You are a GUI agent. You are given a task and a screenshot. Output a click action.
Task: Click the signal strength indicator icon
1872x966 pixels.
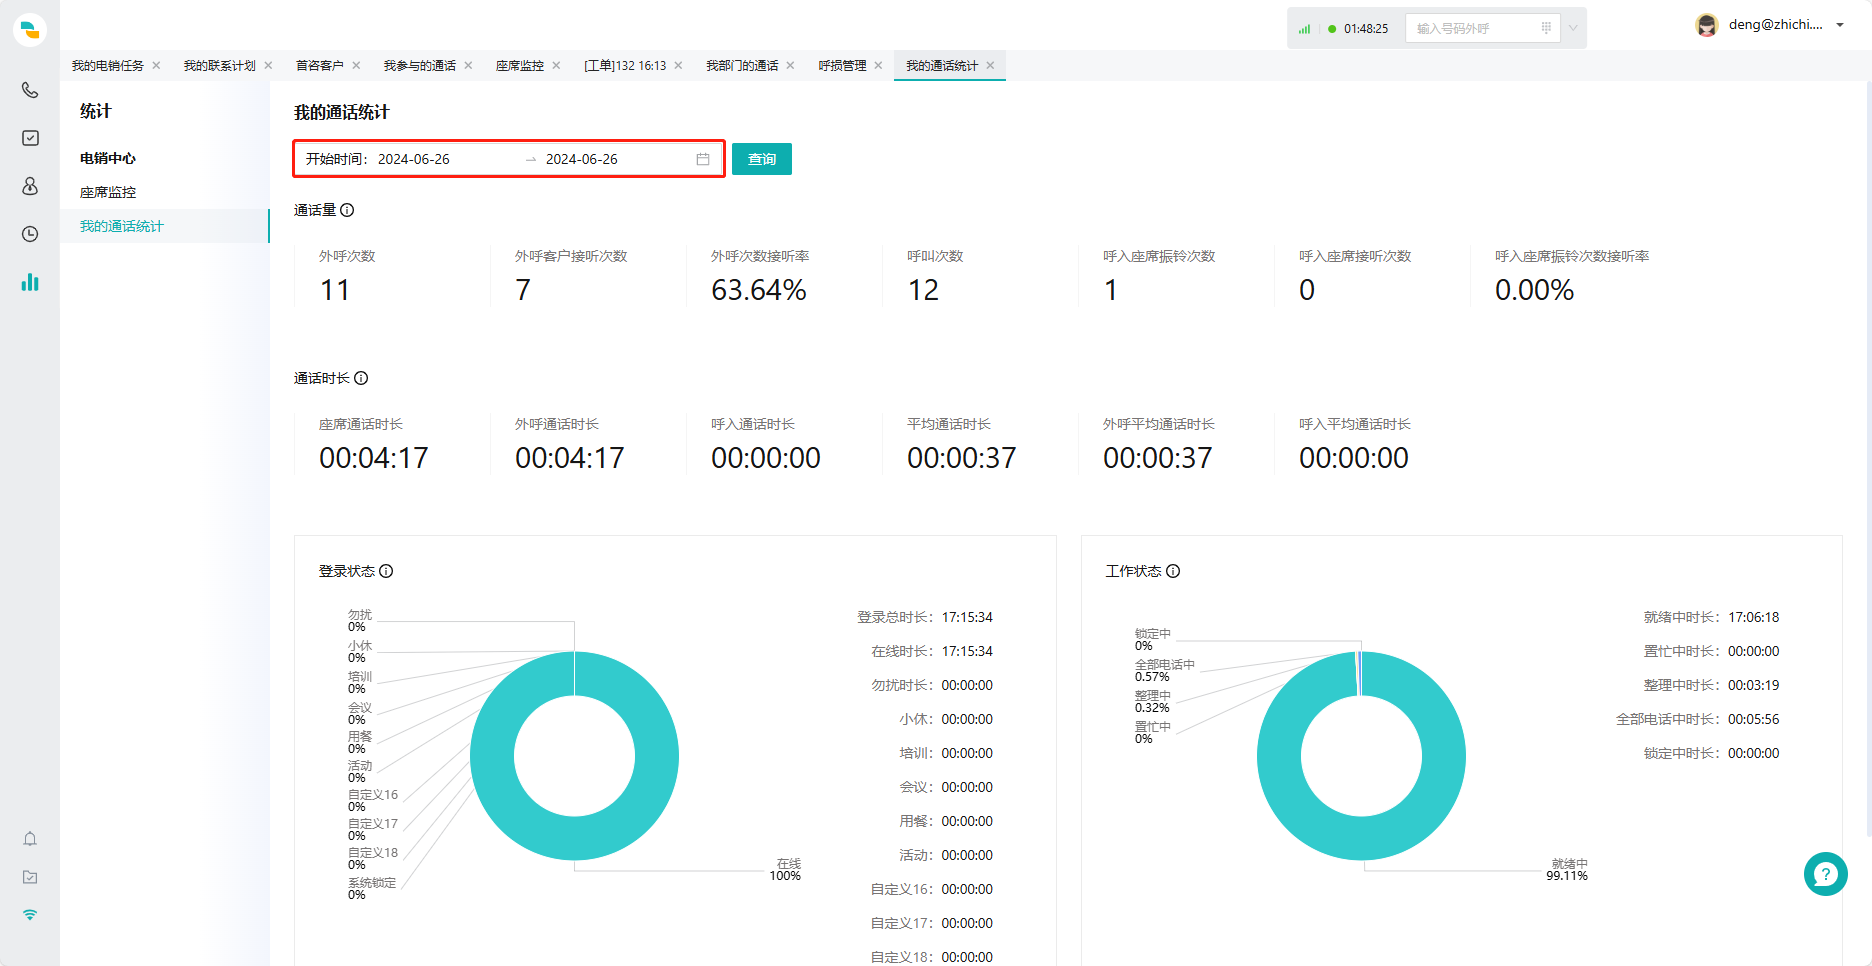[1304, 29]
